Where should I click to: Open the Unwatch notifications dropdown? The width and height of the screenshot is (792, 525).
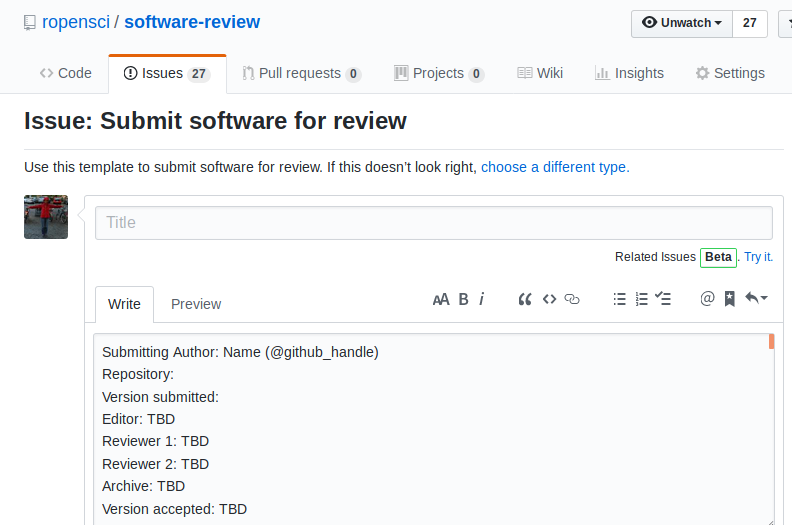tap(681, 23)
